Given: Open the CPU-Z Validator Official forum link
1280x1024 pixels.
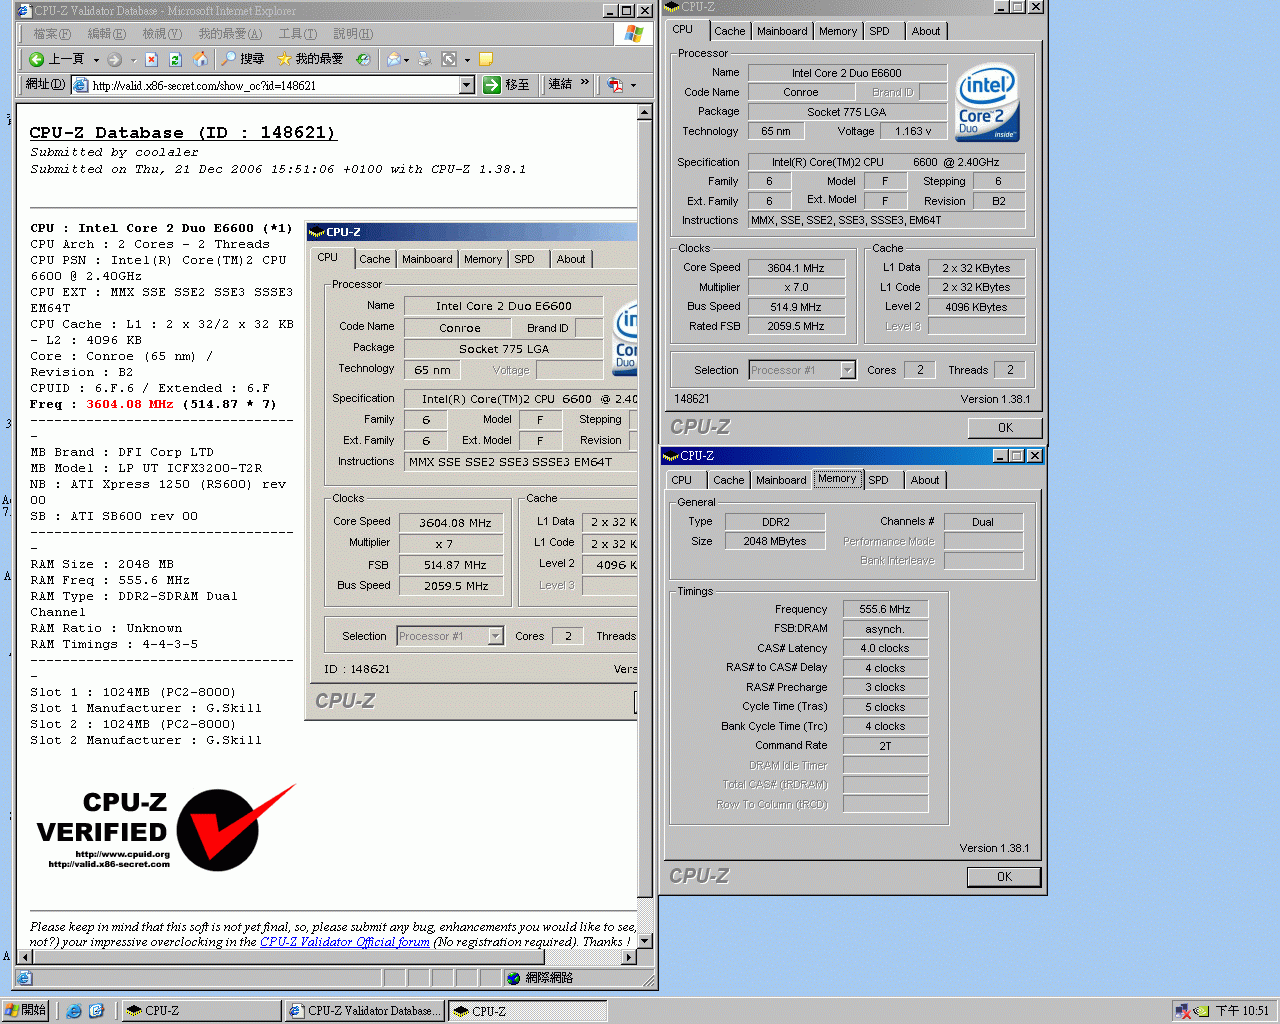Looking at the screenshot, I should (345, 942).
